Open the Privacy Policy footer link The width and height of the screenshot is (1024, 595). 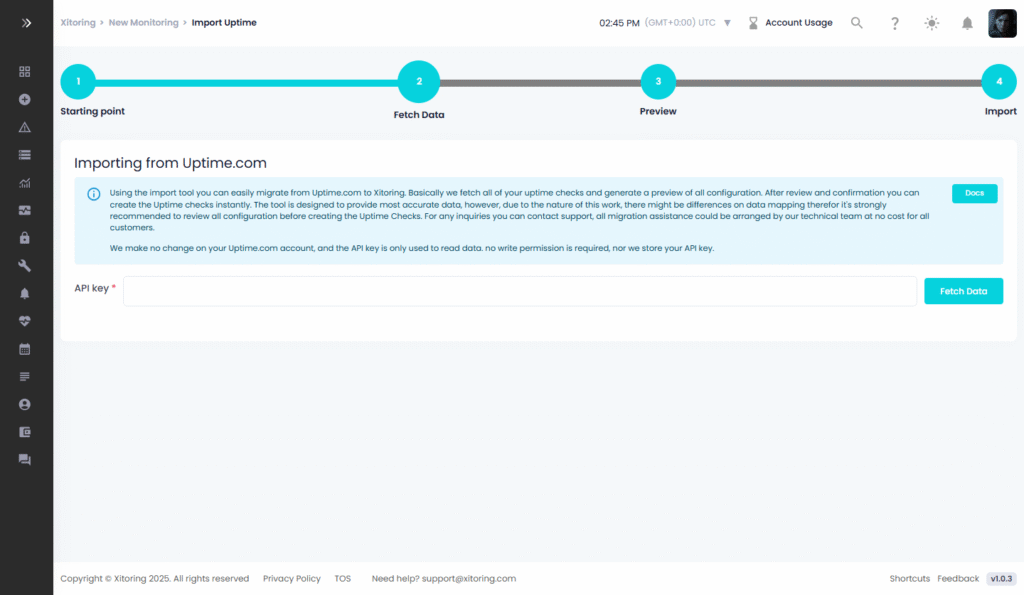pos(292,579)
